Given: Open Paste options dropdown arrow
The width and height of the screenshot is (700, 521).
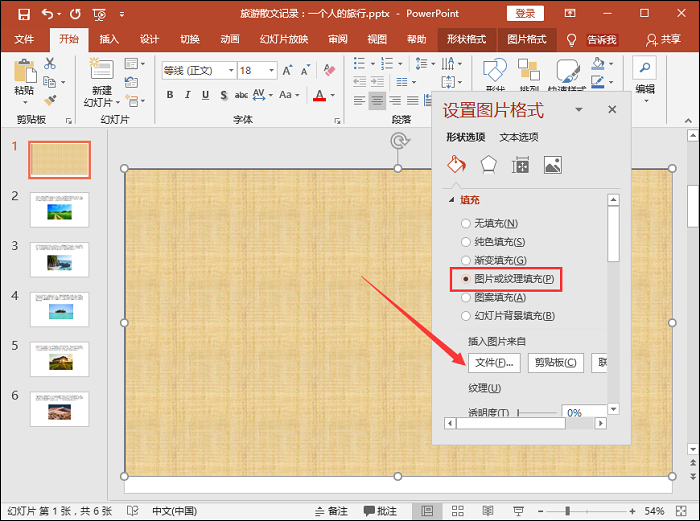Looking at the screenshot, I should pyautogui.click(x=25, y=102).
